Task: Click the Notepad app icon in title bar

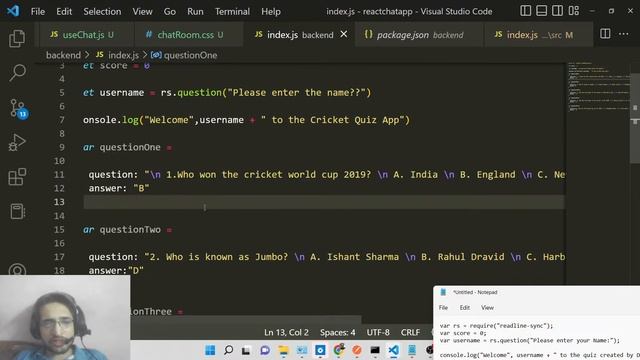Action: [x=443, y=292]
